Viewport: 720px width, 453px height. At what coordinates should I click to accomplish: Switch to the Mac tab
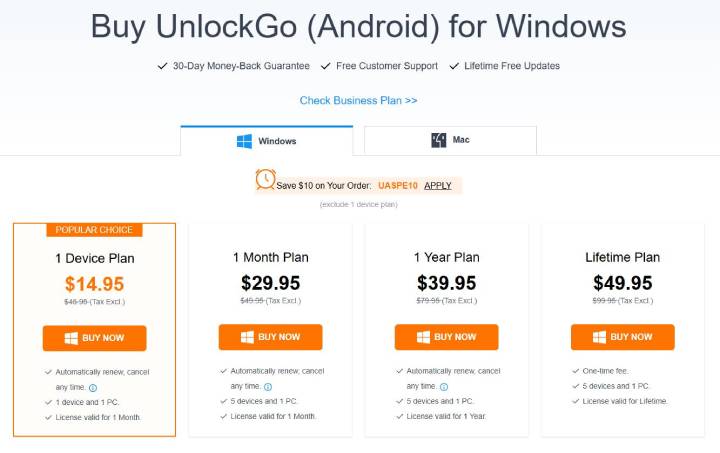coord(450,141)
